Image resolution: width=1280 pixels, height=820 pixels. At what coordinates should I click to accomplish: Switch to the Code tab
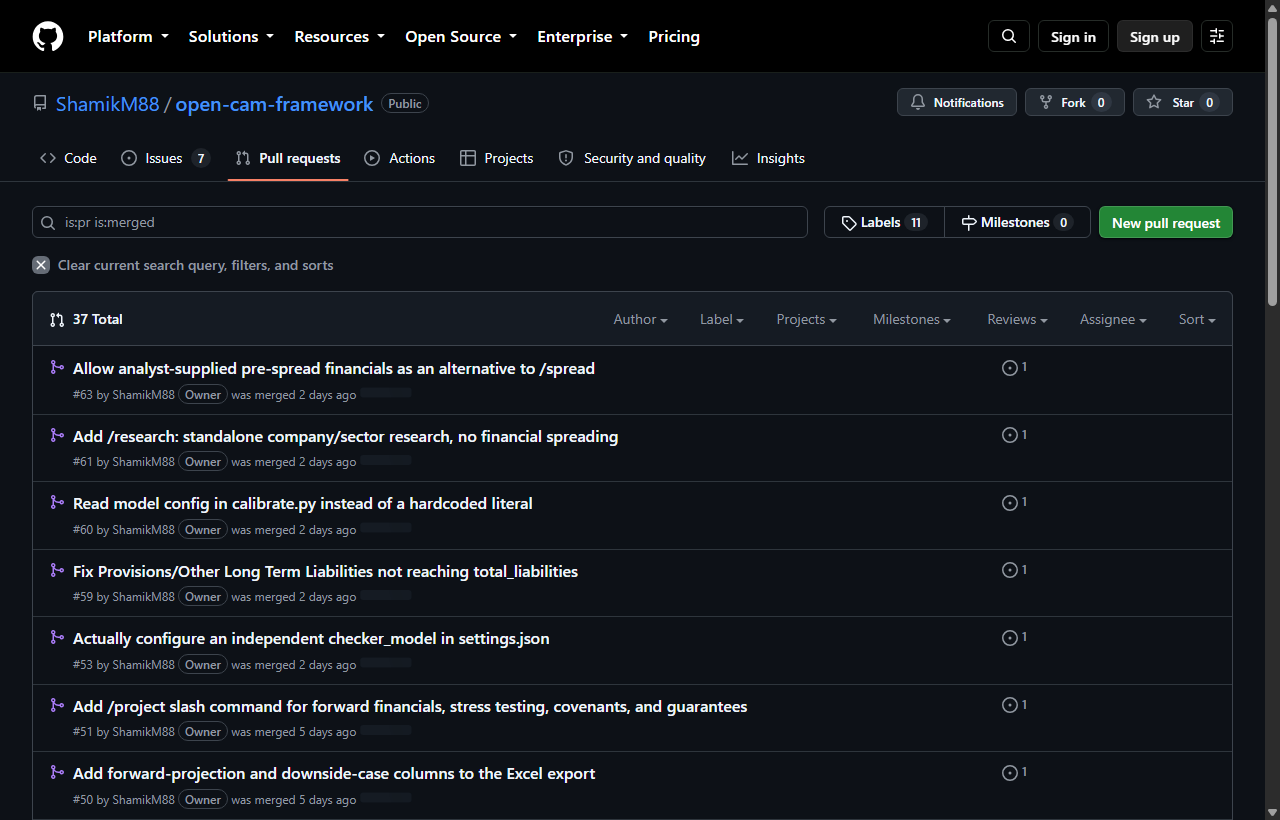(x=68, y=158)
